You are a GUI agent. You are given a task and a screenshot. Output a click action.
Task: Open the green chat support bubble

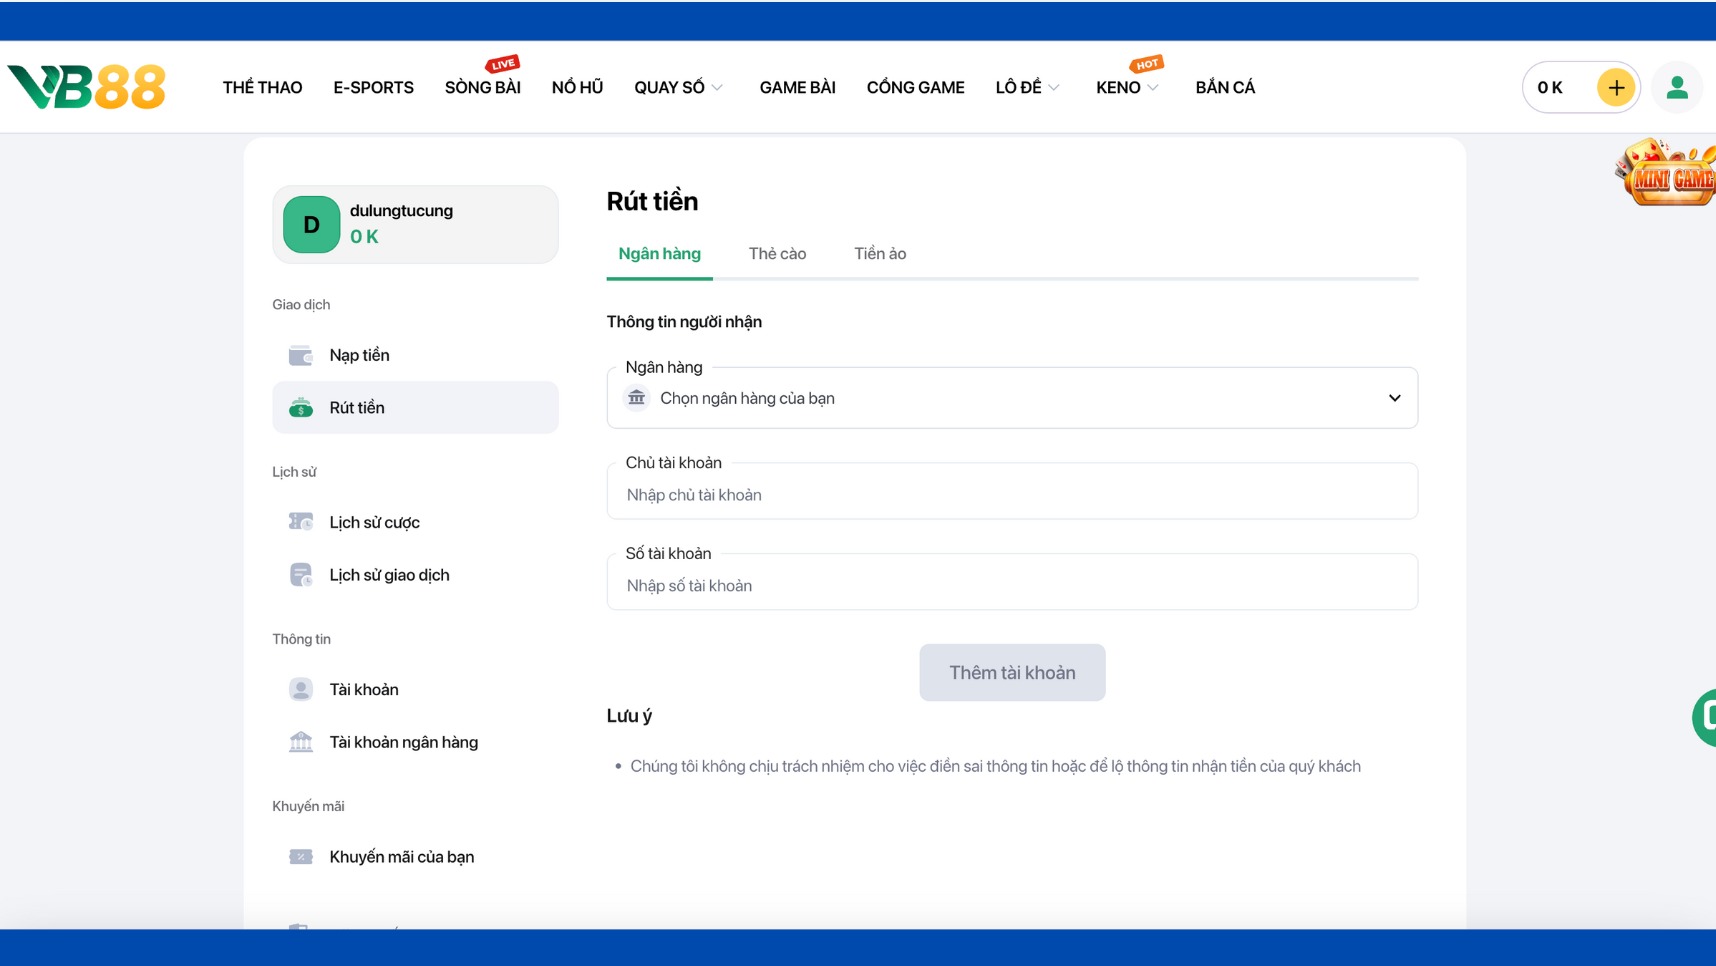[x=1704, y=717]
